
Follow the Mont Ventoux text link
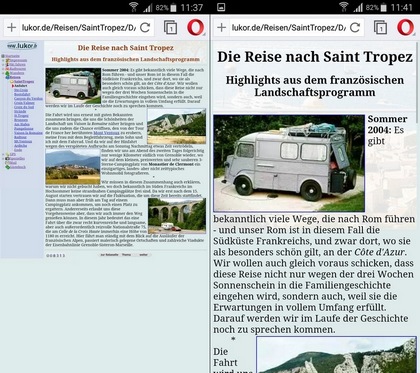pyautogui.click(x=106, y=133)
